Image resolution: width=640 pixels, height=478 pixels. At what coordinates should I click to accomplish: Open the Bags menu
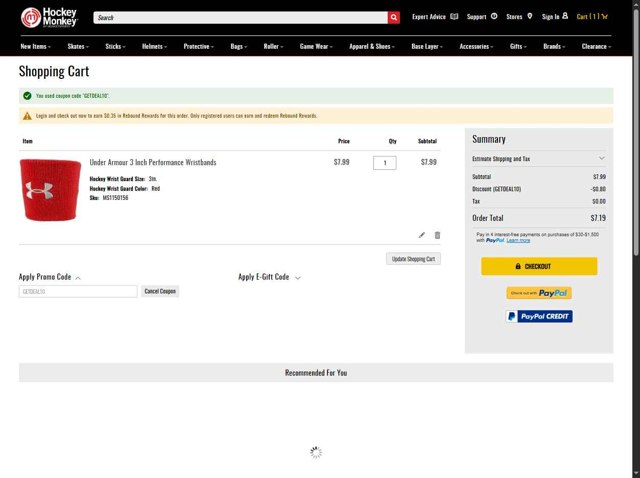(238, 47)
